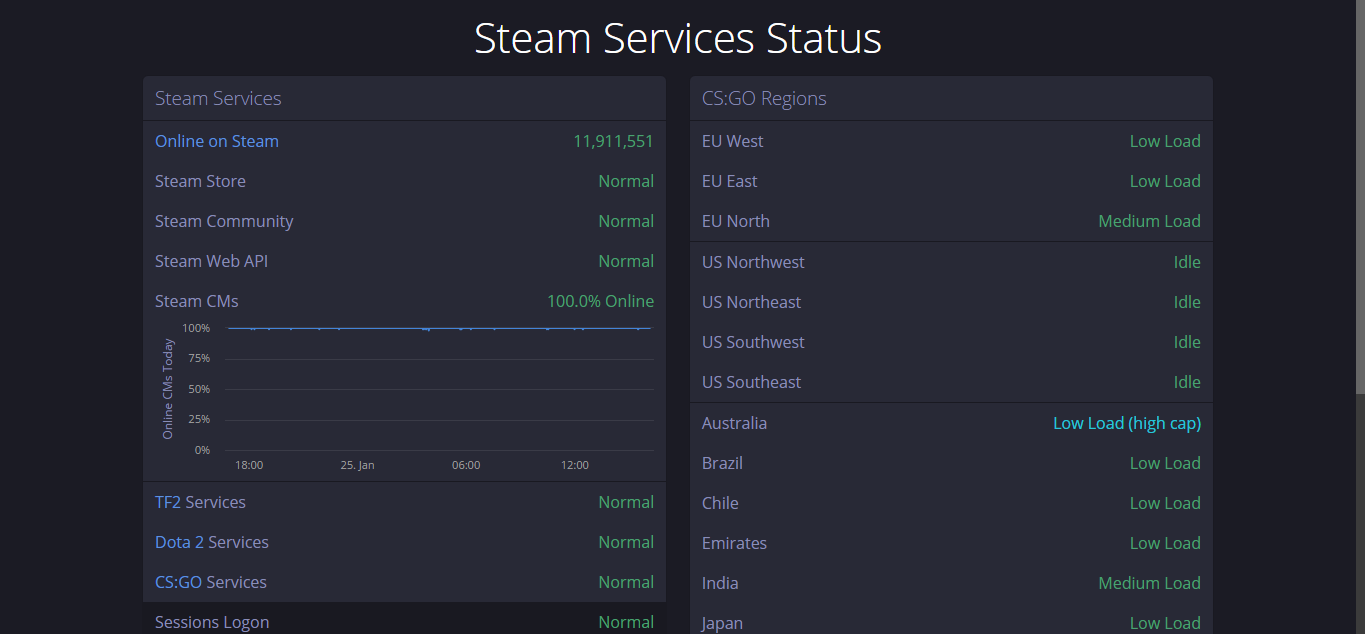
Task: Click the Emirates region name
Action: click(x=734, y=543)
